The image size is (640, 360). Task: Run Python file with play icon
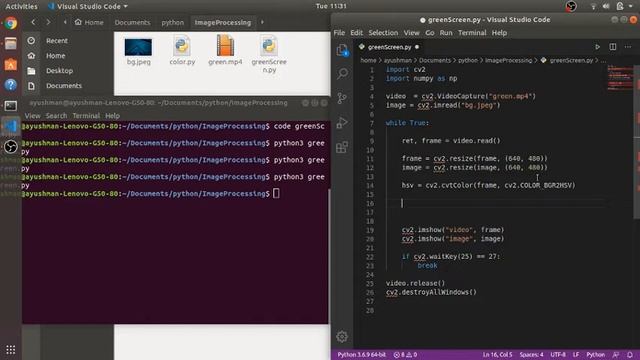coord(597,47)
